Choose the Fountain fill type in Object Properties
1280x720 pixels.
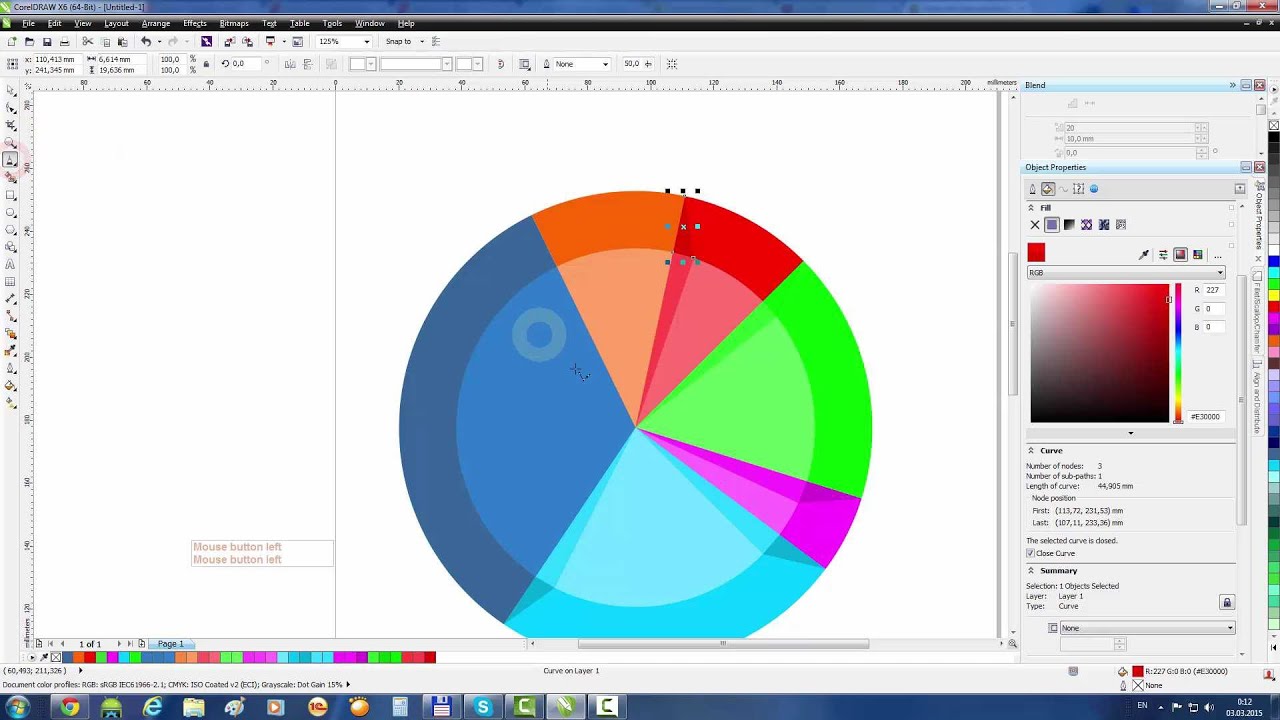pyautogui.click(x=1068, y=225)
